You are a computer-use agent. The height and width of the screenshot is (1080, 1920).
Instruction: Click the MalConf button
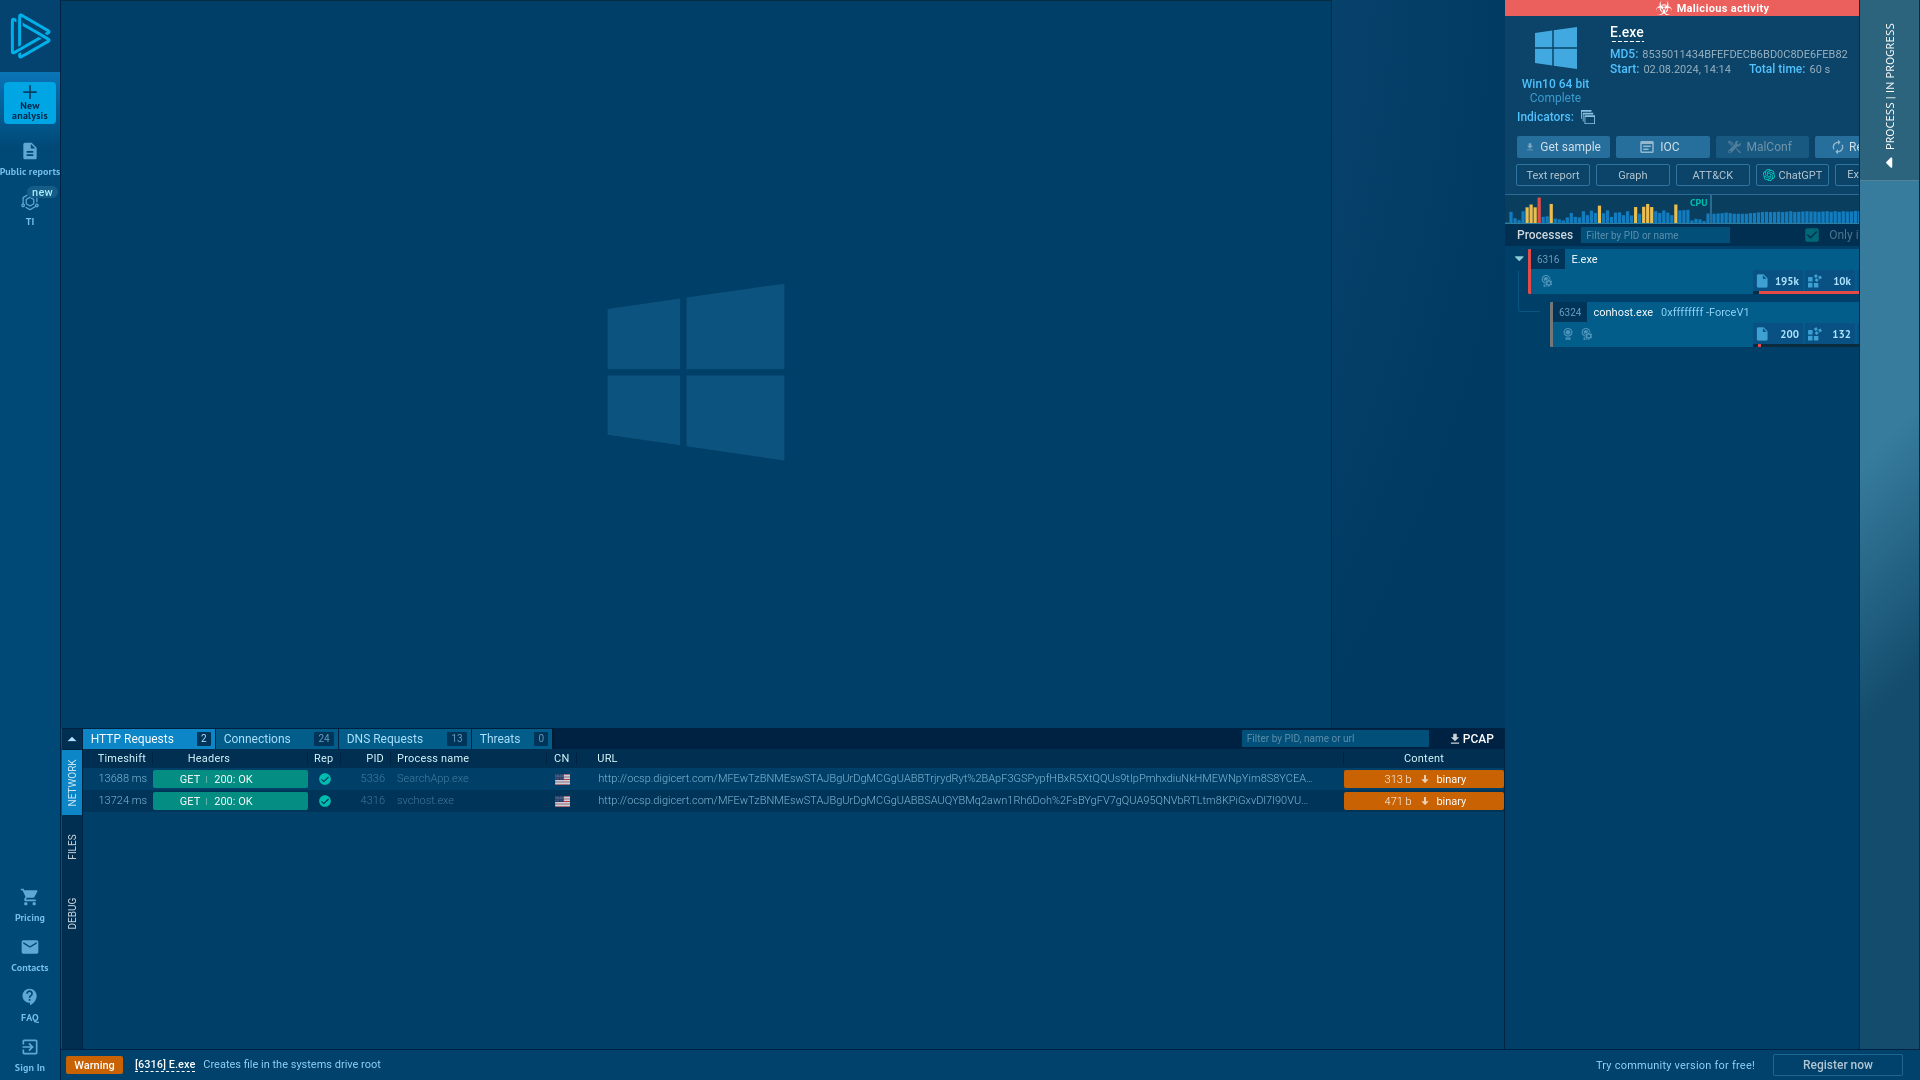tap(1762, 147)
